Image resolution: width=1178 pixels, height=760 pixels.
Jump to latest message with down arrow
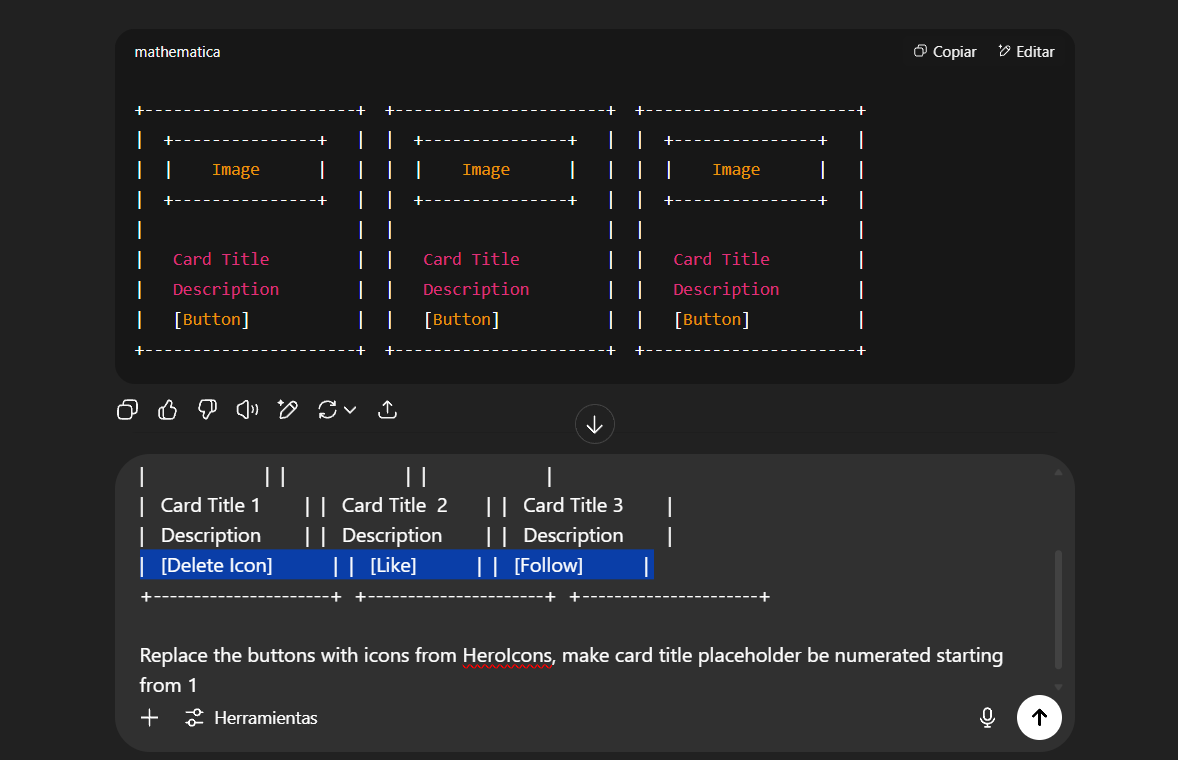(594, 424)
